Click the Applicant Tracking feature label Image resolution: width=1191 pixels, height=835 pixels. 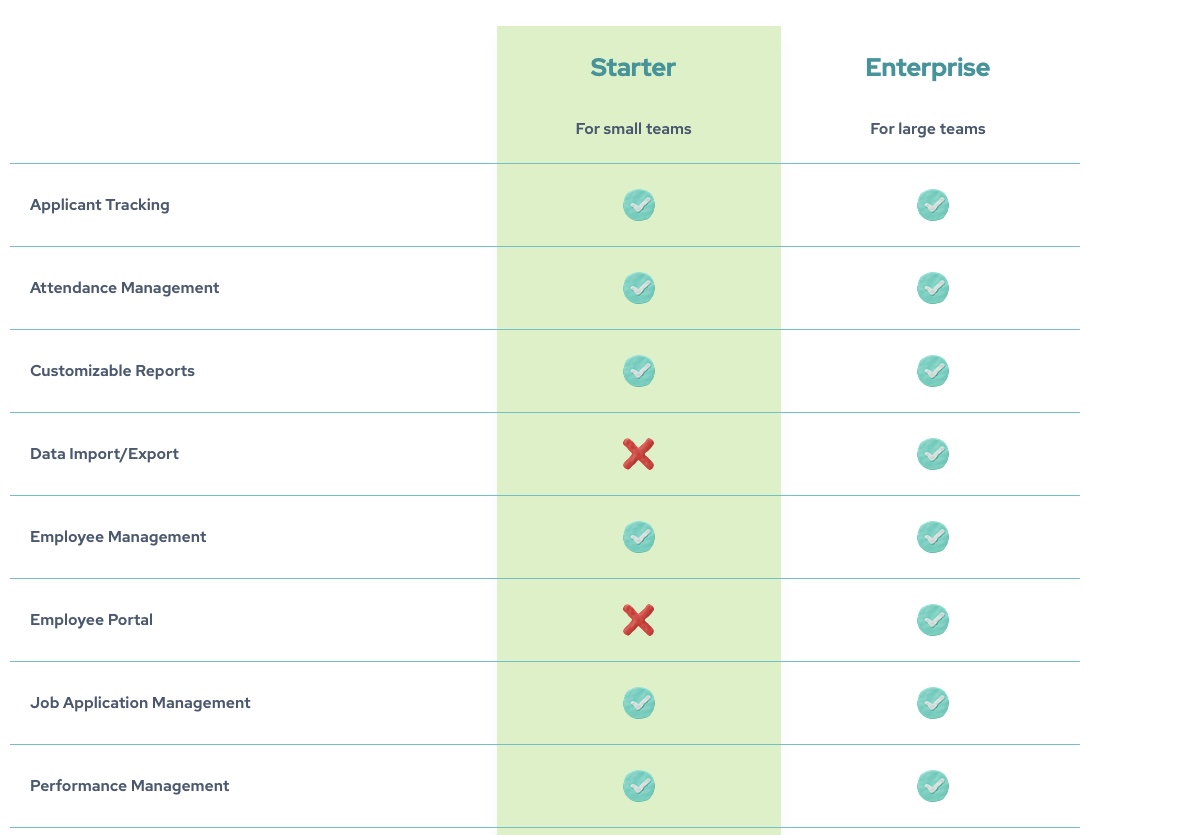100,205
